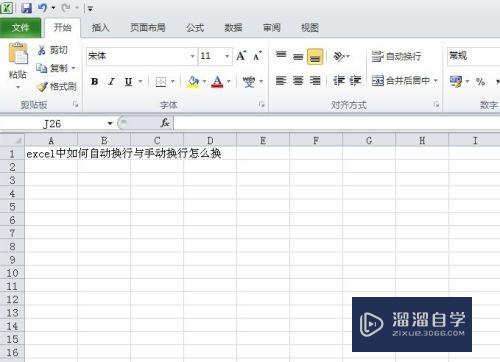Open the 常规 number format box
Image resolution: width=500 pixels, height=362 pixels.
pos(473,56)
